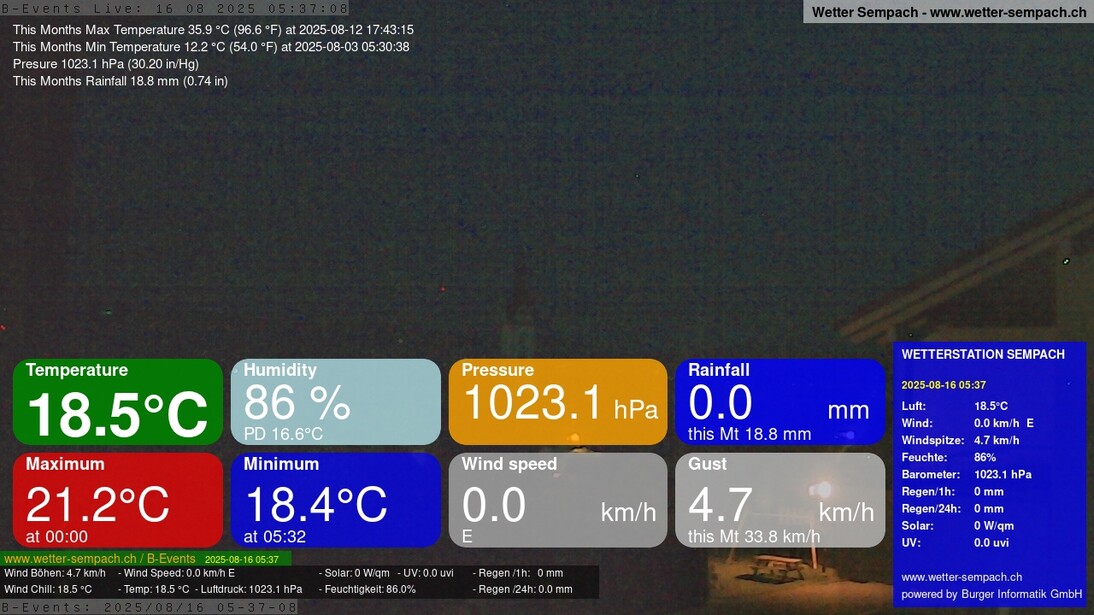
Task: Click the 'UV: 0.0 uvi' panel row
Action: pyautogui.click(x=955, y=543)
